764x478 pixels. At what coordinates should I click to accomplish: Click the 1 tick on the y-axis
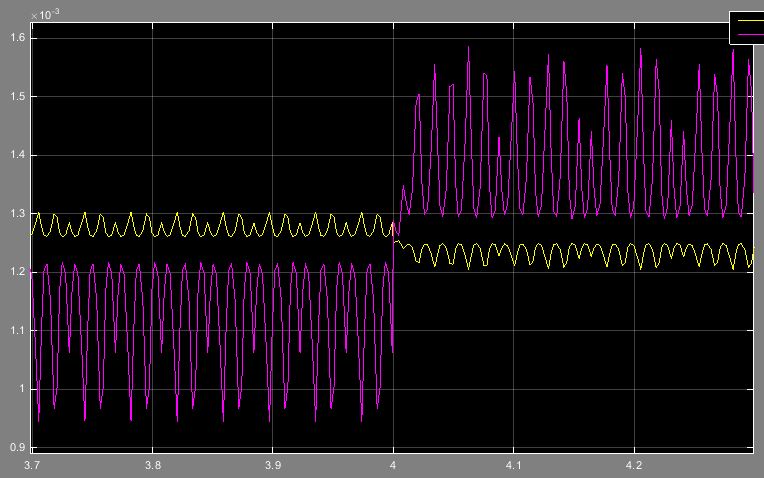(x=23, y=389)
